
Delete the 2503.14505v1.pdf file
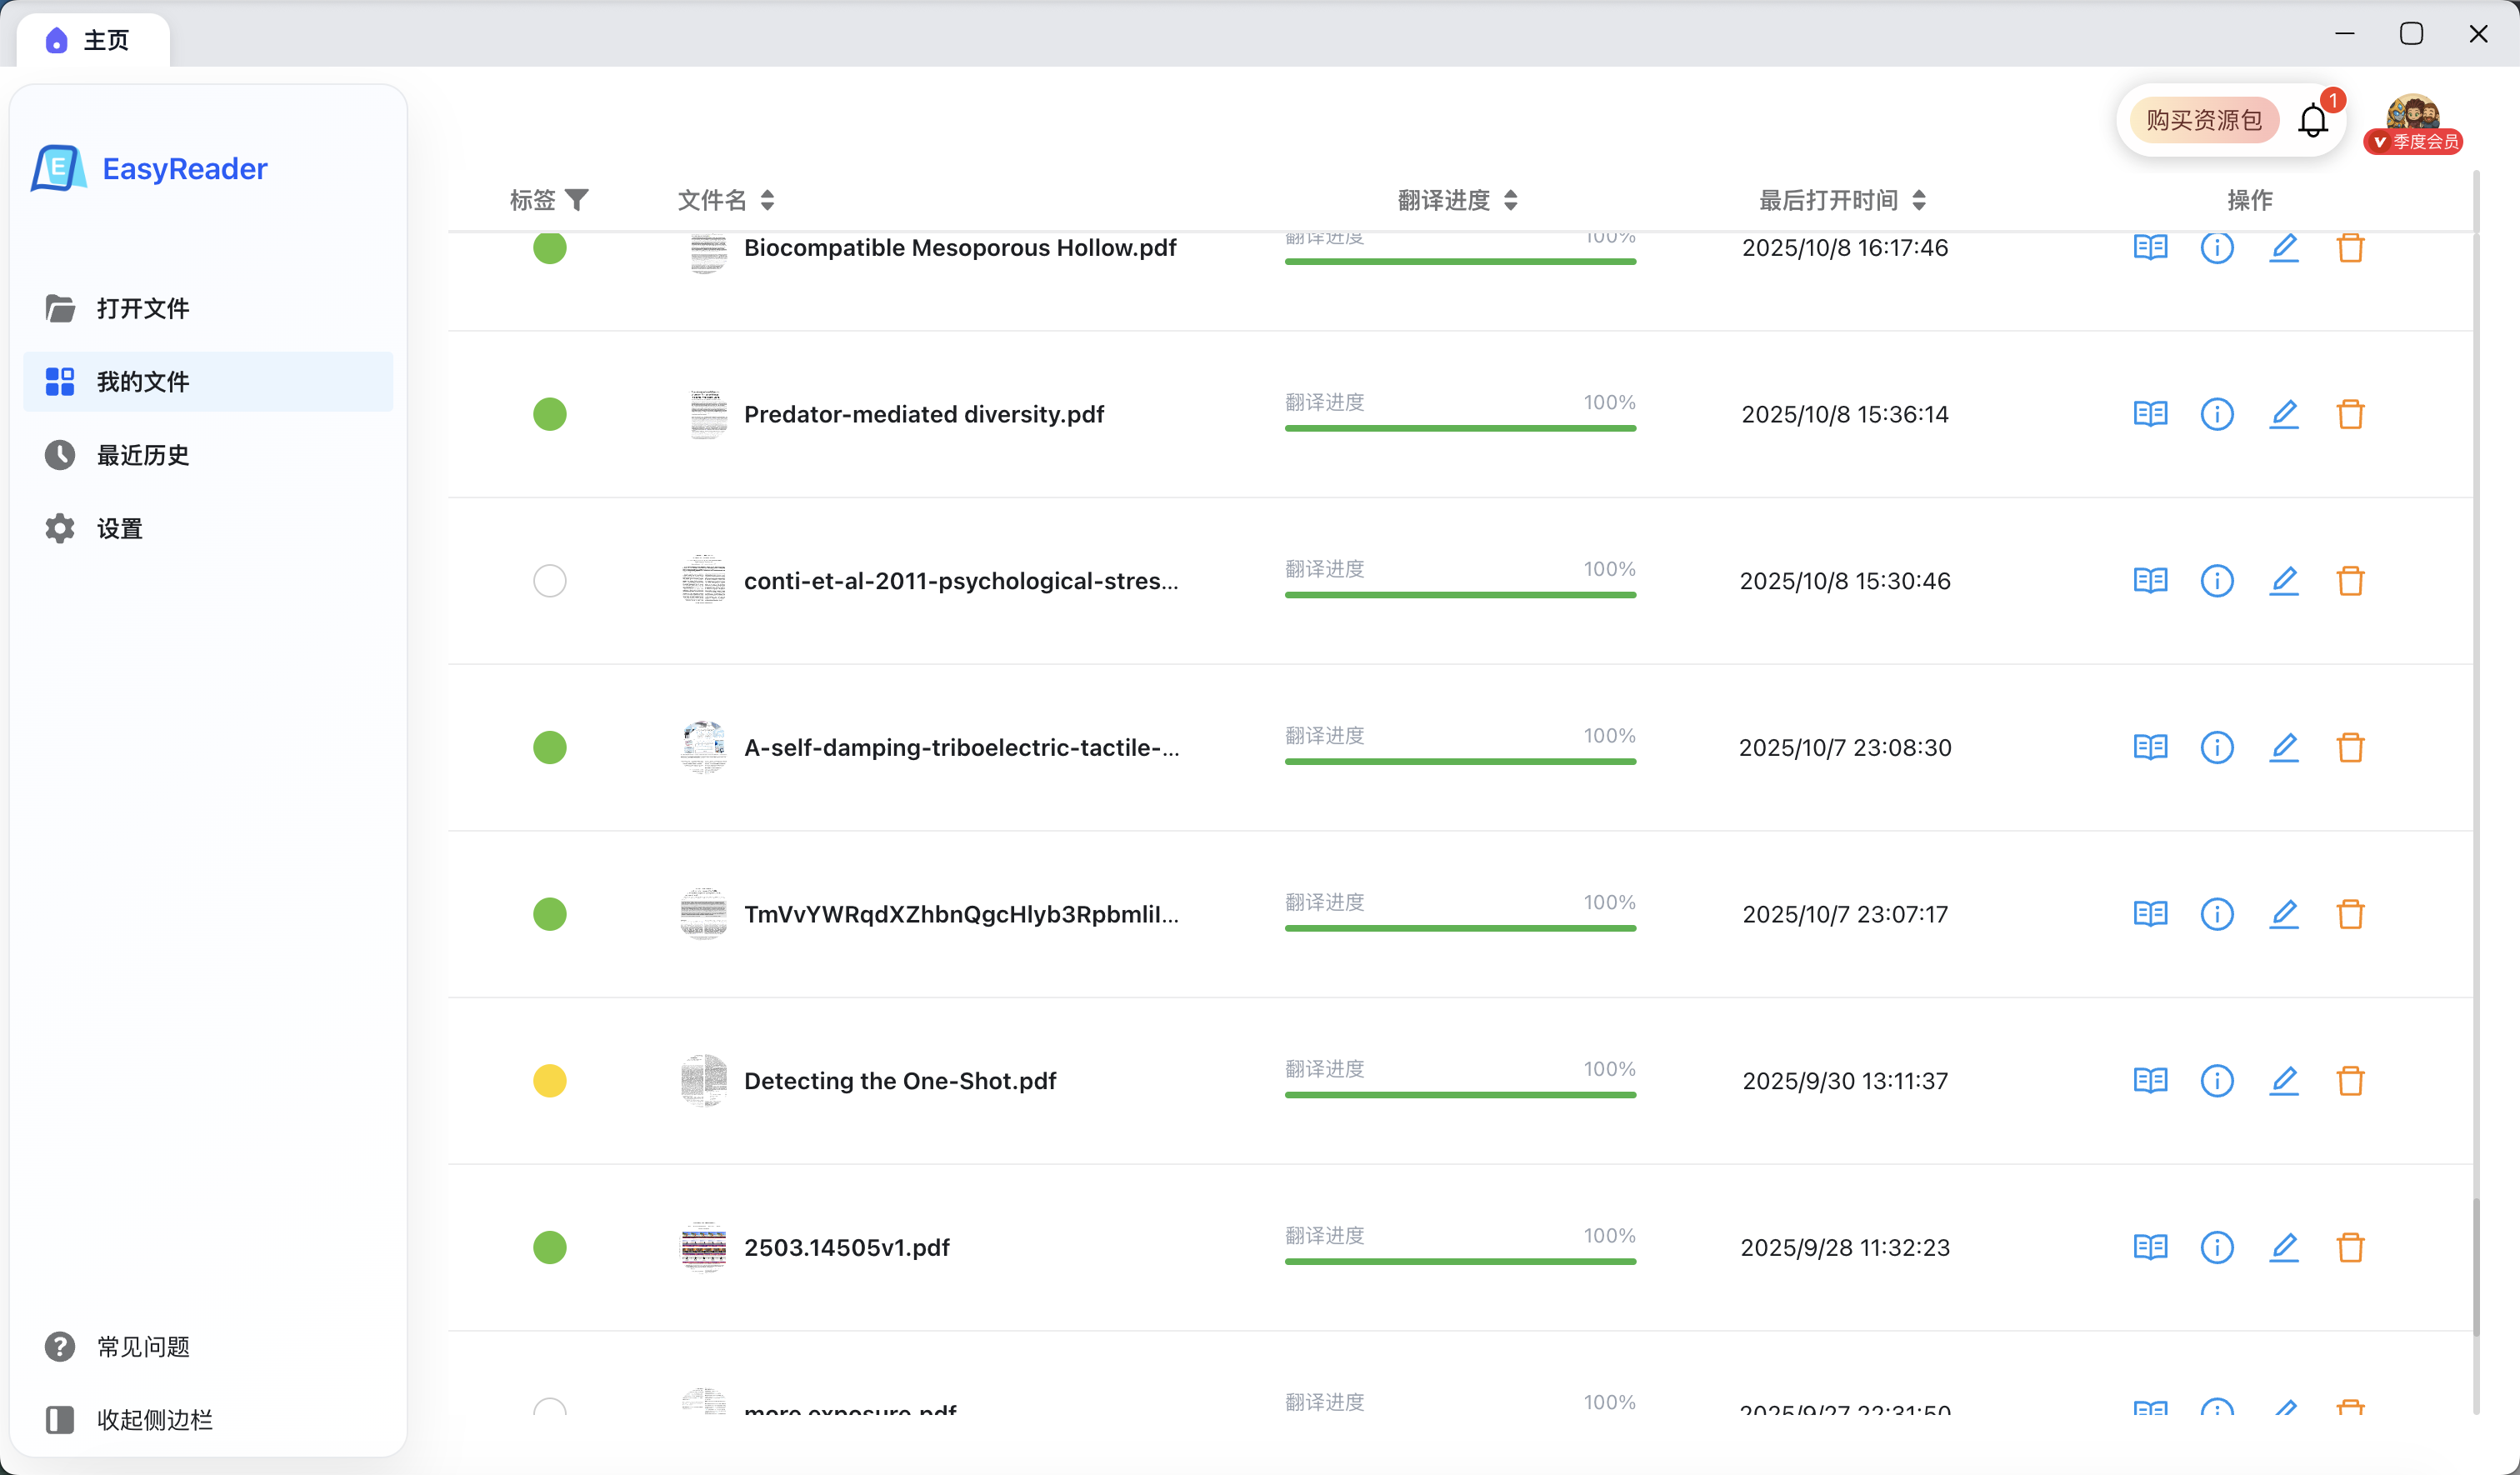2350,1247
